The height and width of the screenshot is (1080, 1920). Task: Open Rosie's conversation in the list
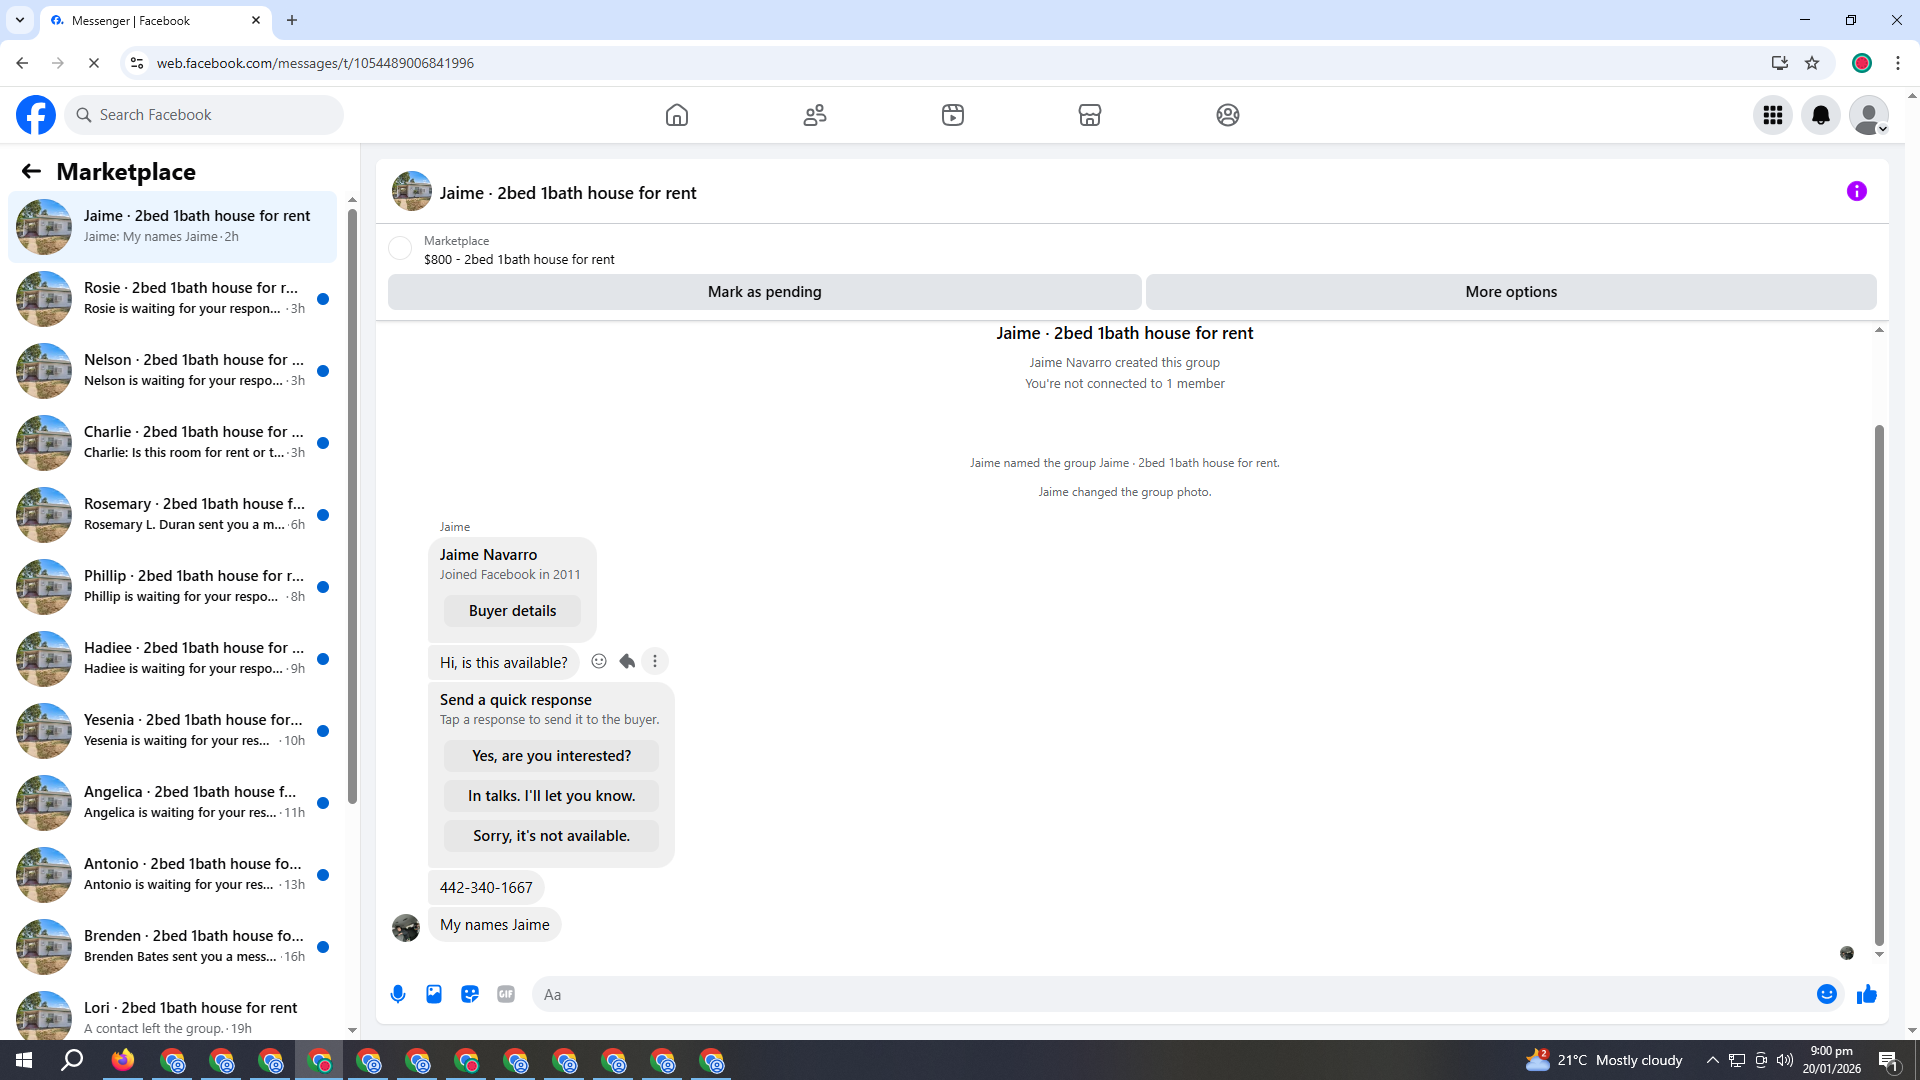tap(173, 299)
